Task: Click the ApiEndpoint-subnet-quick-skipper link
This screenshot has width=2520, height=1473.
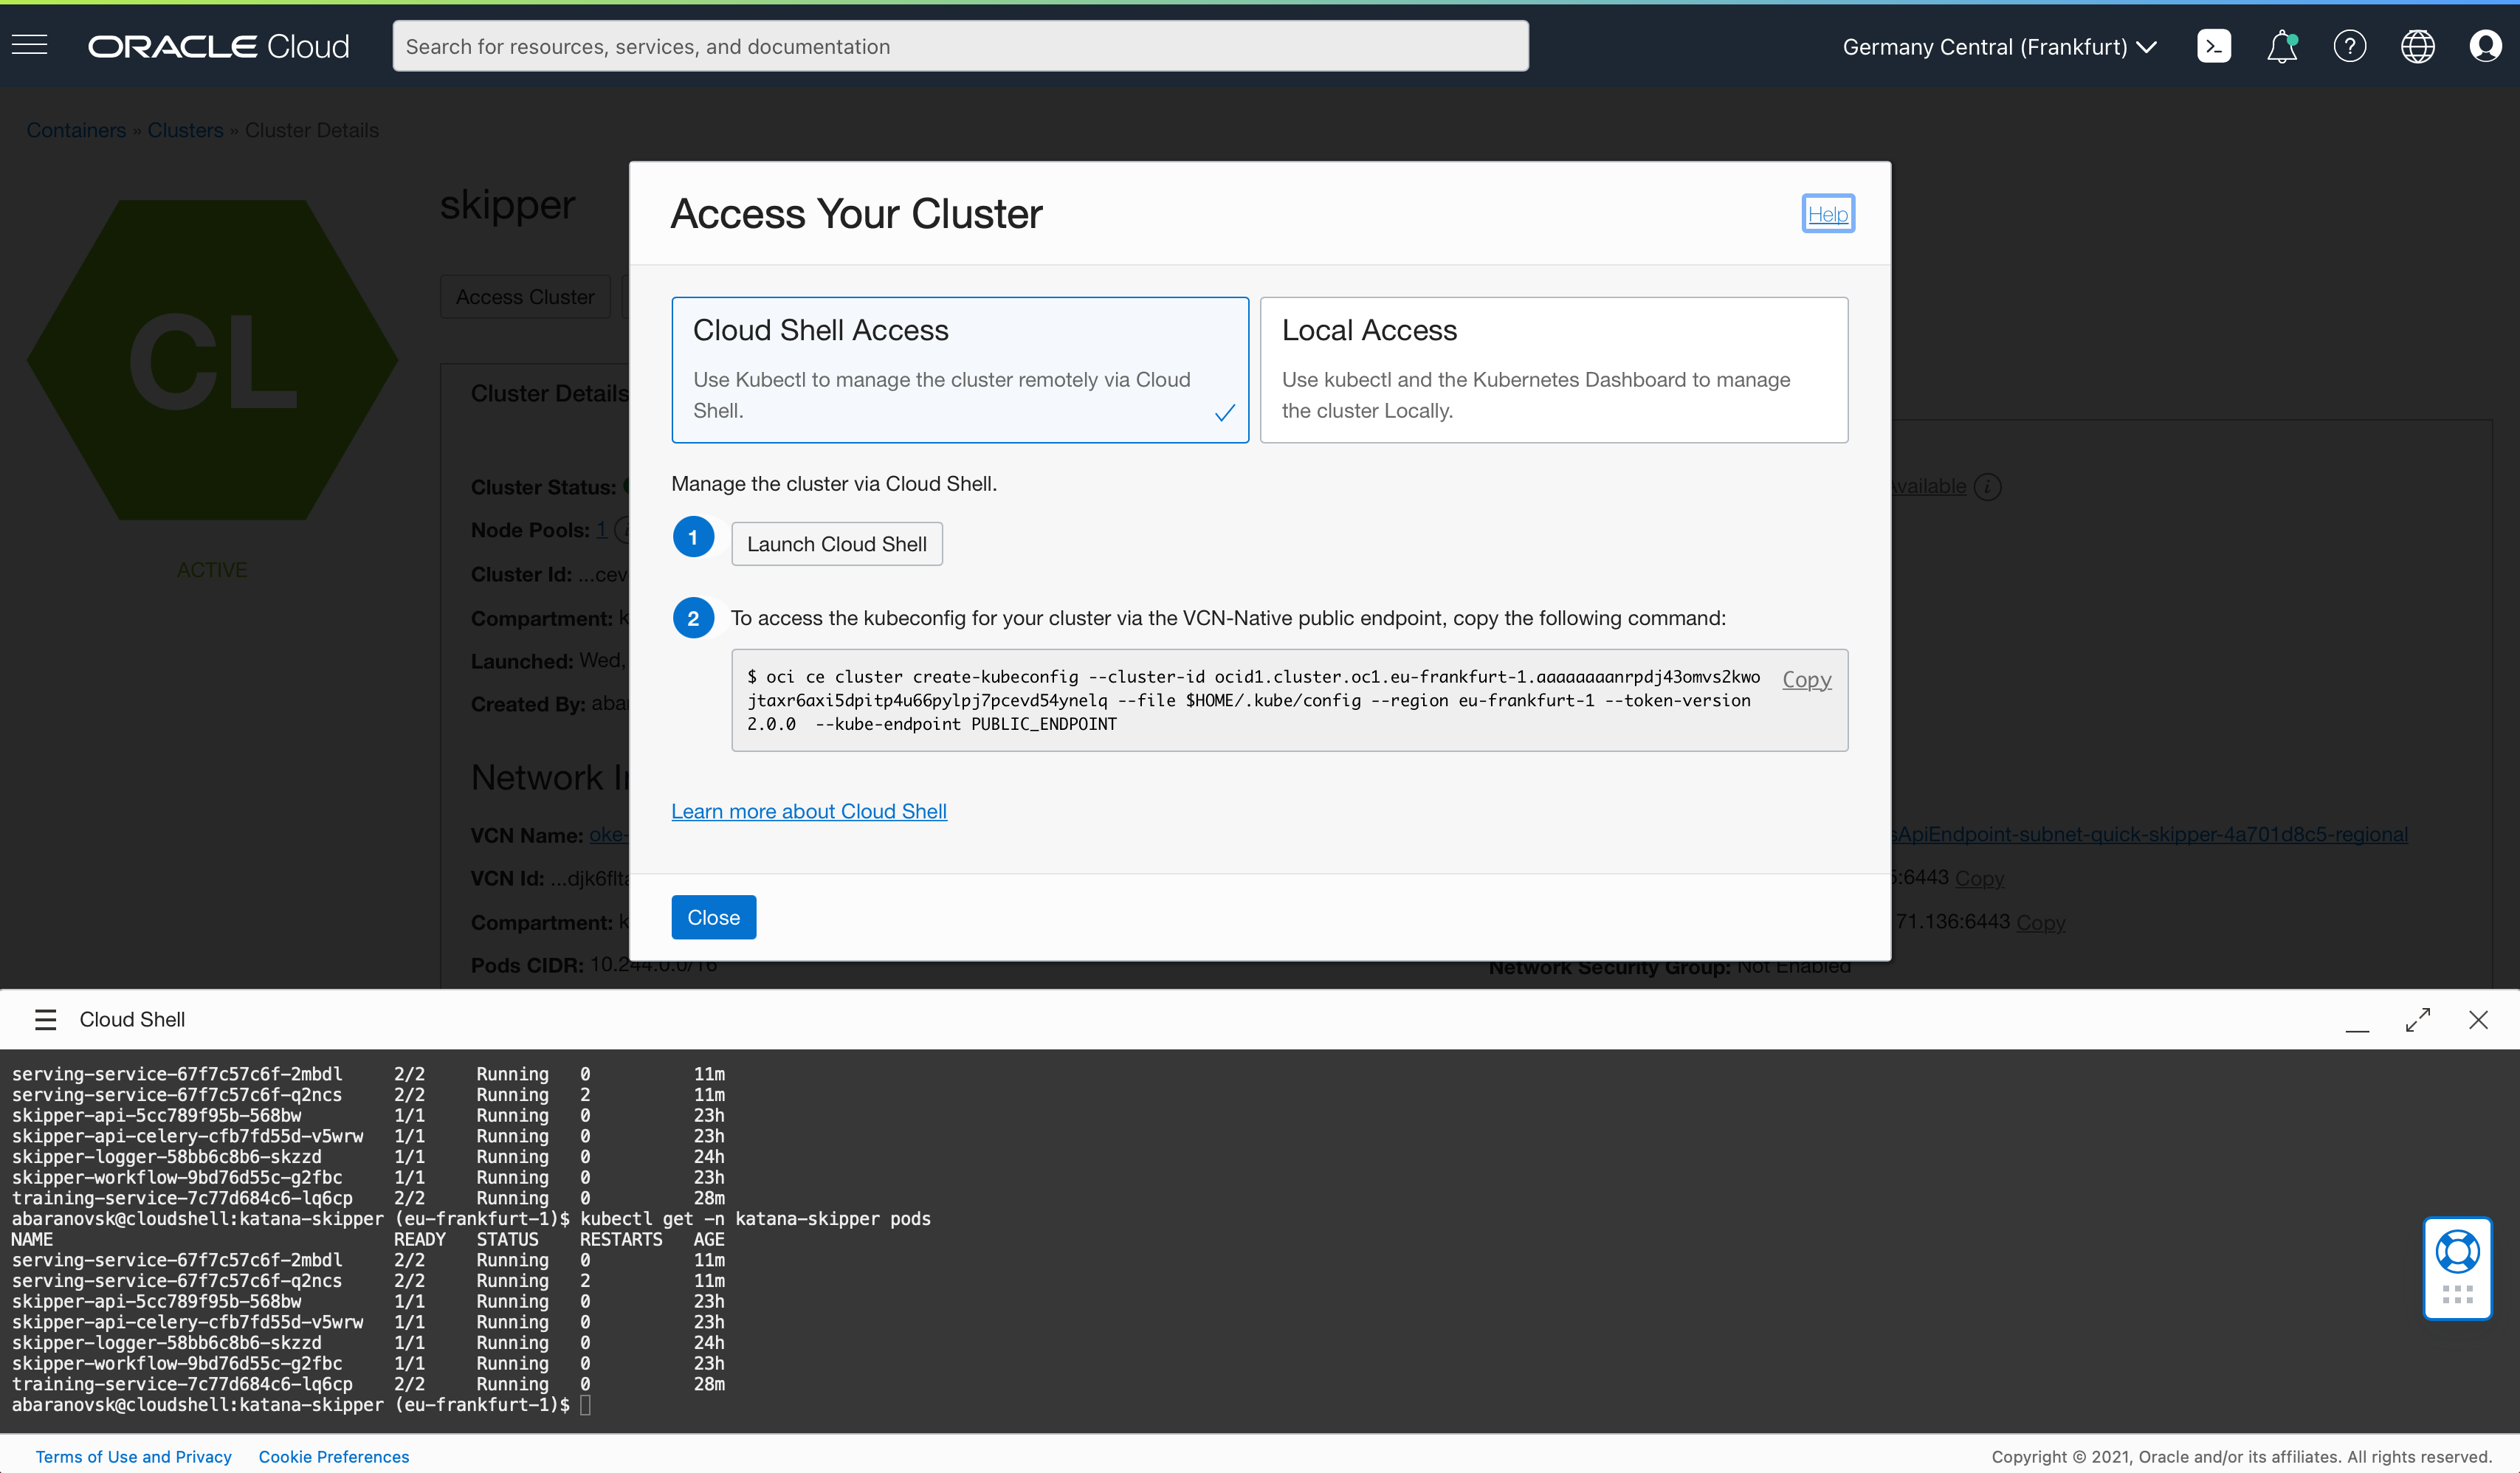Action: [2150, 834]
